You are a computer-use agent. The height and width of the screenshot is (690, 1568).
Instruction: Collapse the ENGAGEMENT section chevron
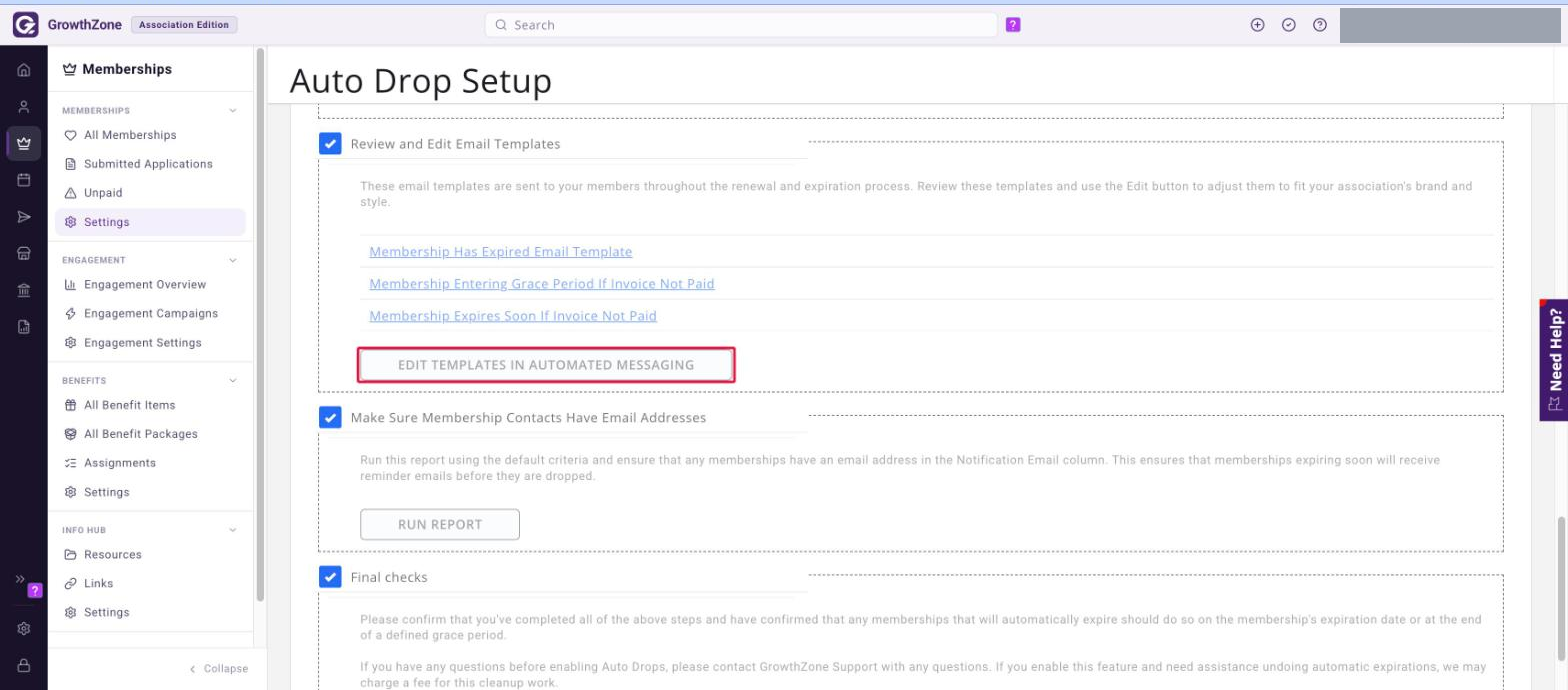(233, 260)
